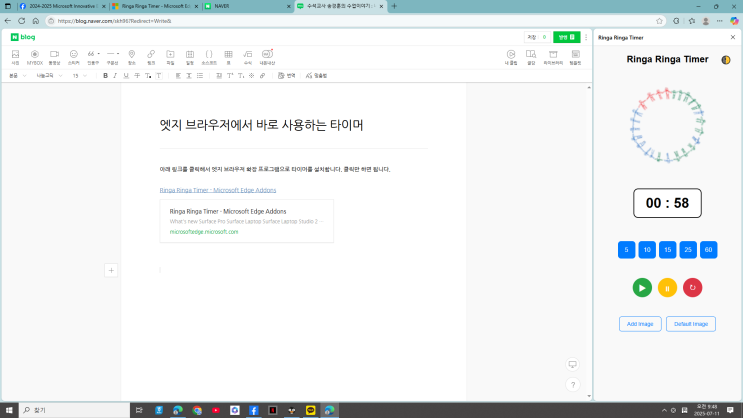Insert a photo with the 사진 icon

[15, 56]
